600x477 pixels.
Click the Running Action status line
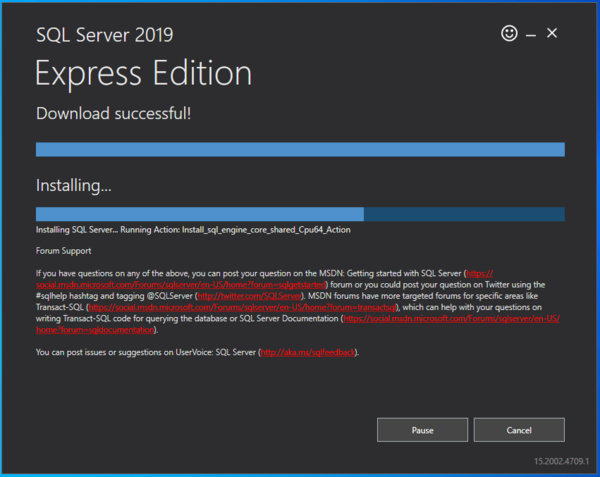click(x=193, y=230)
